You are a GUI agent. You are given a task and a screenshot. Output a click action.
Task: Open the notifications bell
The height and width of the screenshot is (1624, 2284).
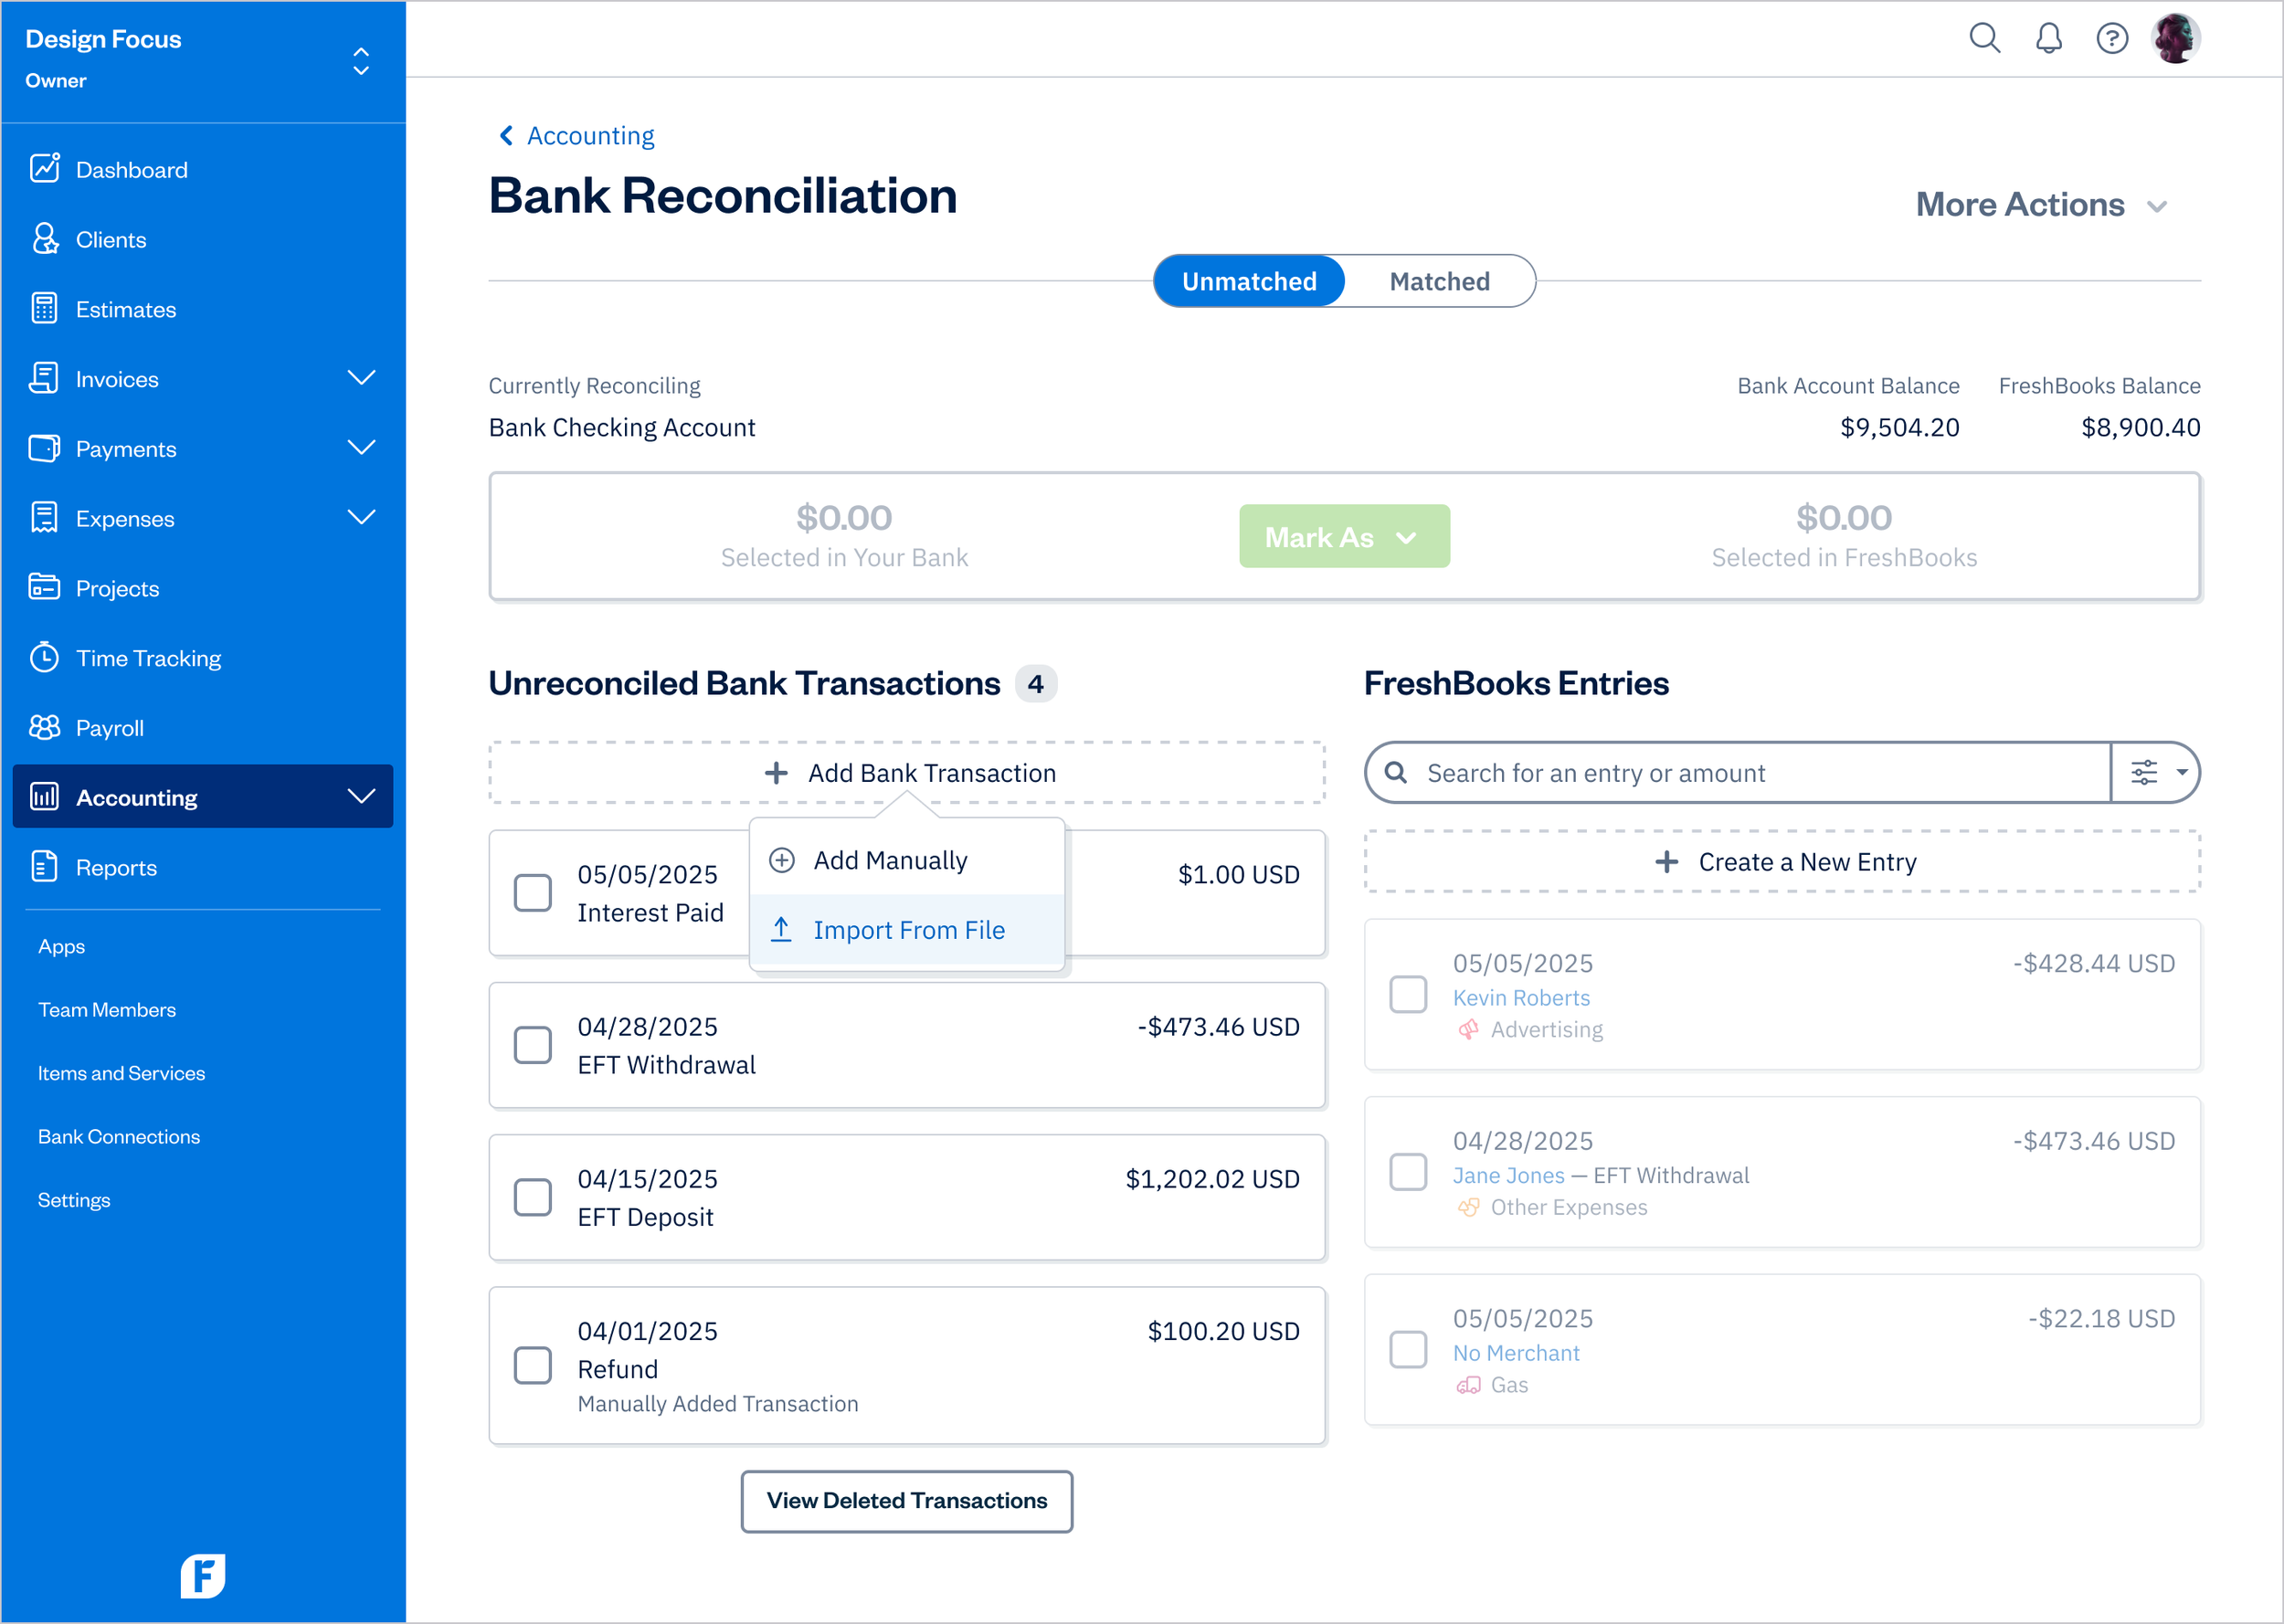[x=2049, y=38]
